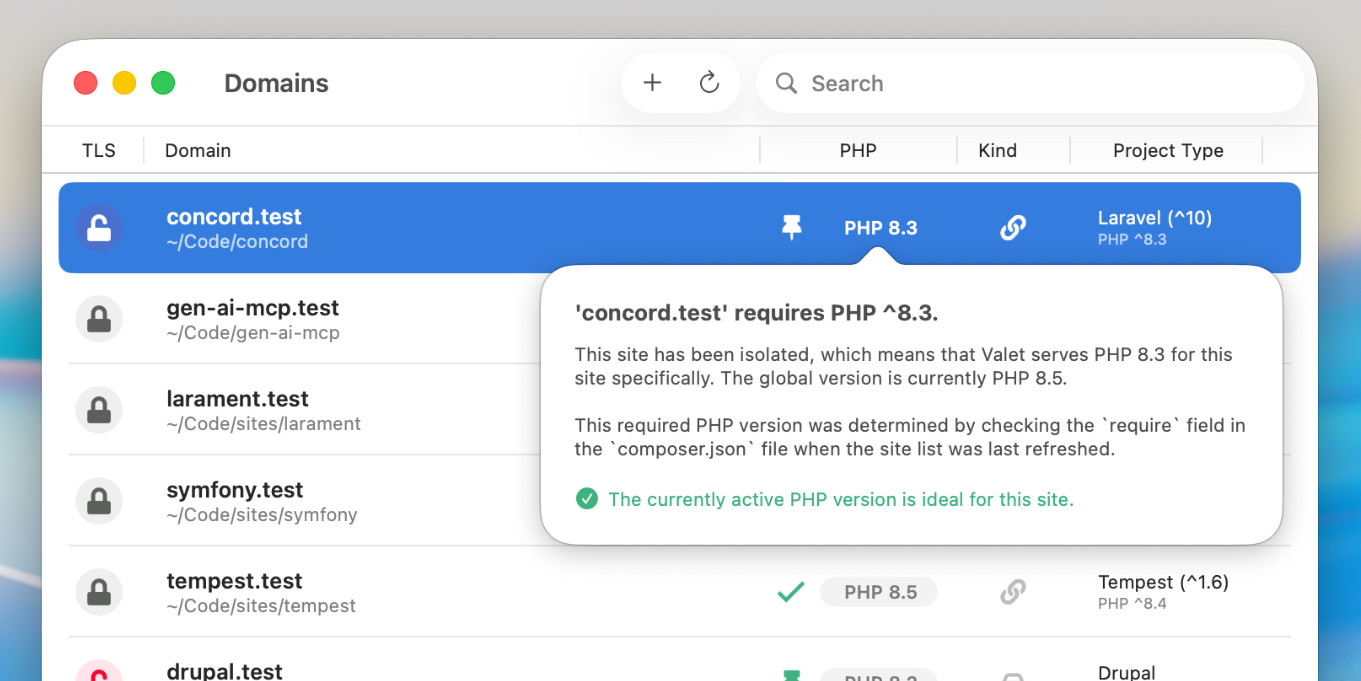Toggle the unlocked TLS icon for concord.test
Screen dimensions: 1361x681
pyautogui.click(x=99, y=228)
